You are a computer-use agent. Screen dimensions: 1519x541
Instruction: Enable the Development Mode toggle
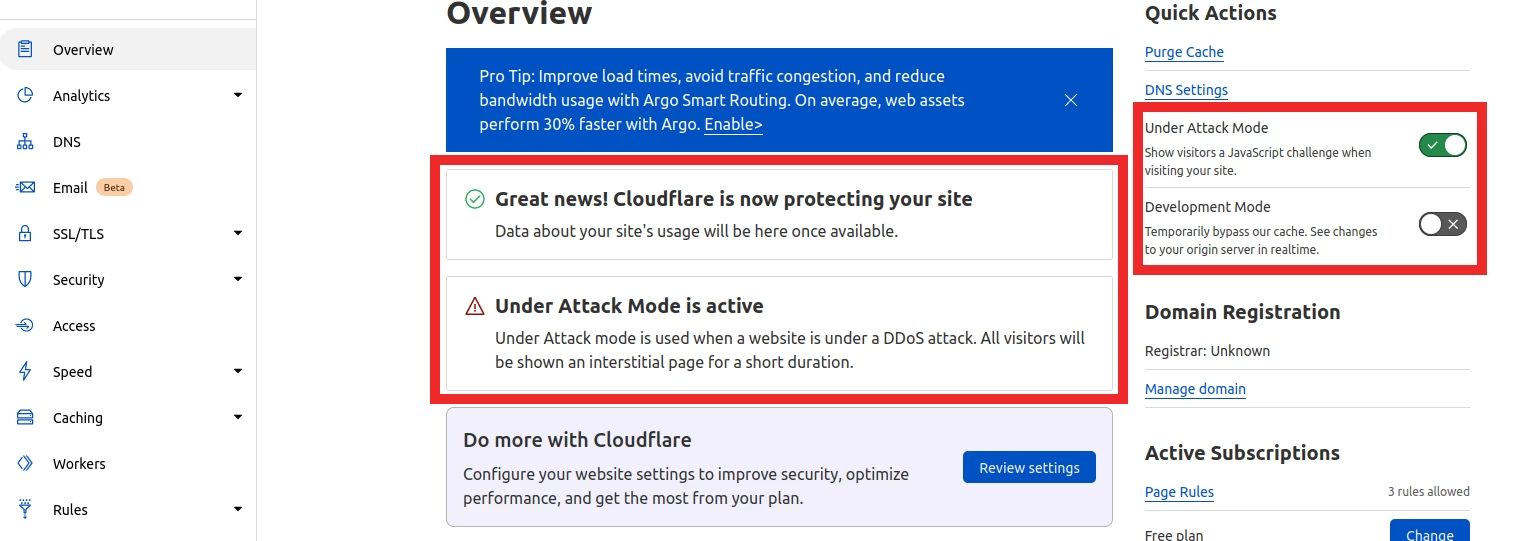tap(1442, 224)
